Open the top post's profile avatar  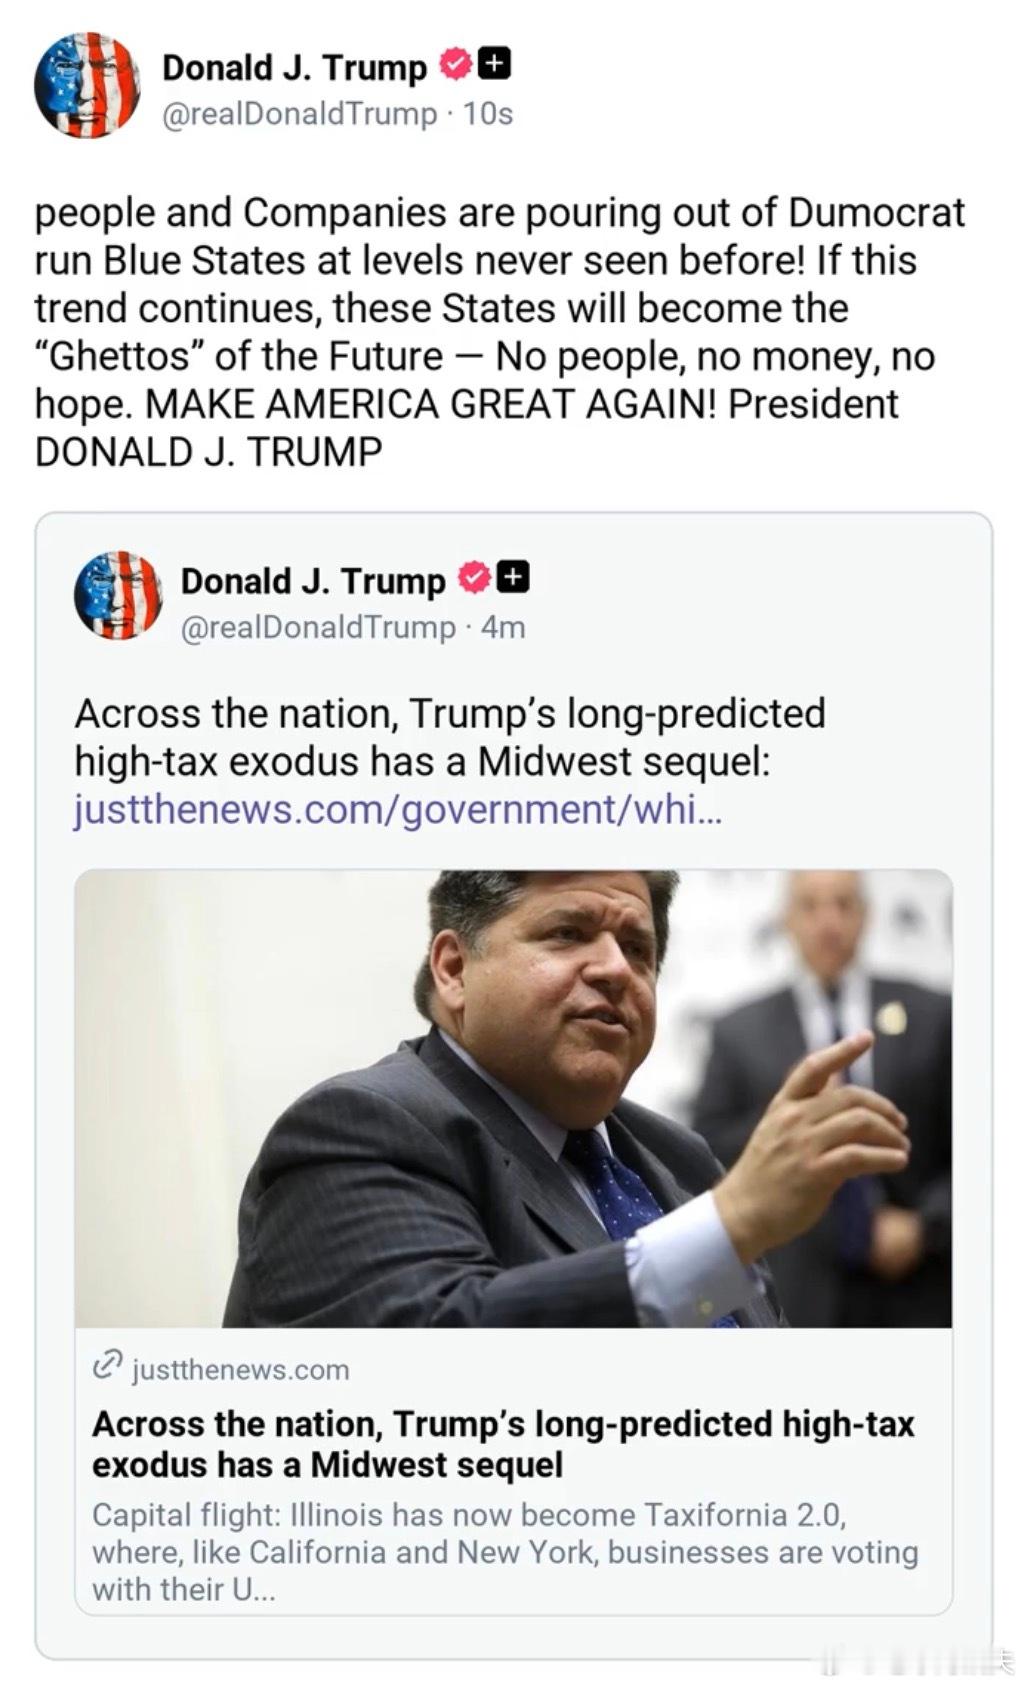87,85
